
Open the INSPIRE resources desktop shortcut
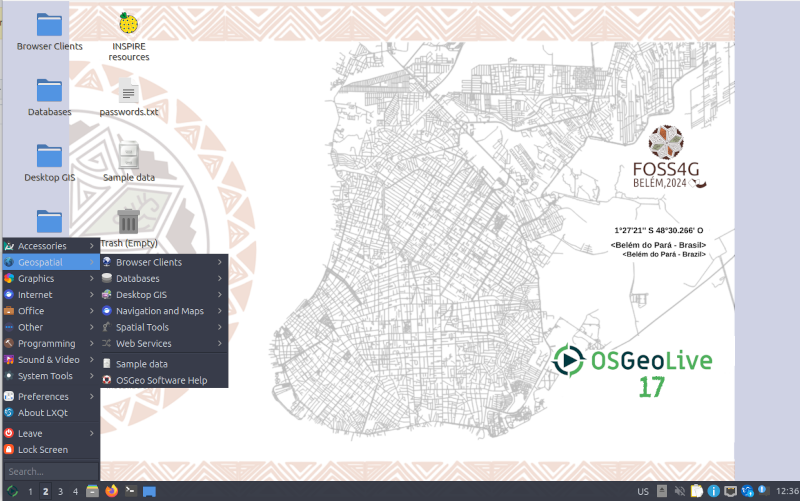point(129,37)
